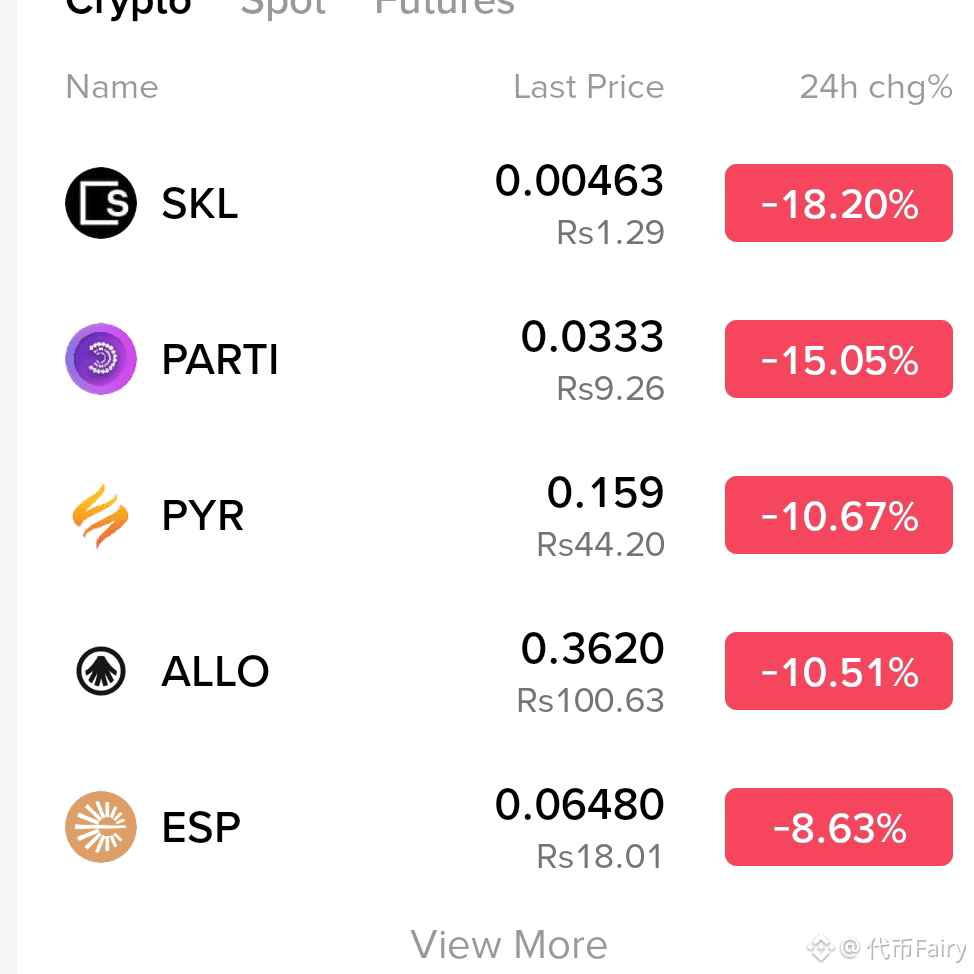Screen dimensions: 974x974
Task: Tap the purple PARTI coin icon
Action: [x=101, y=358]
